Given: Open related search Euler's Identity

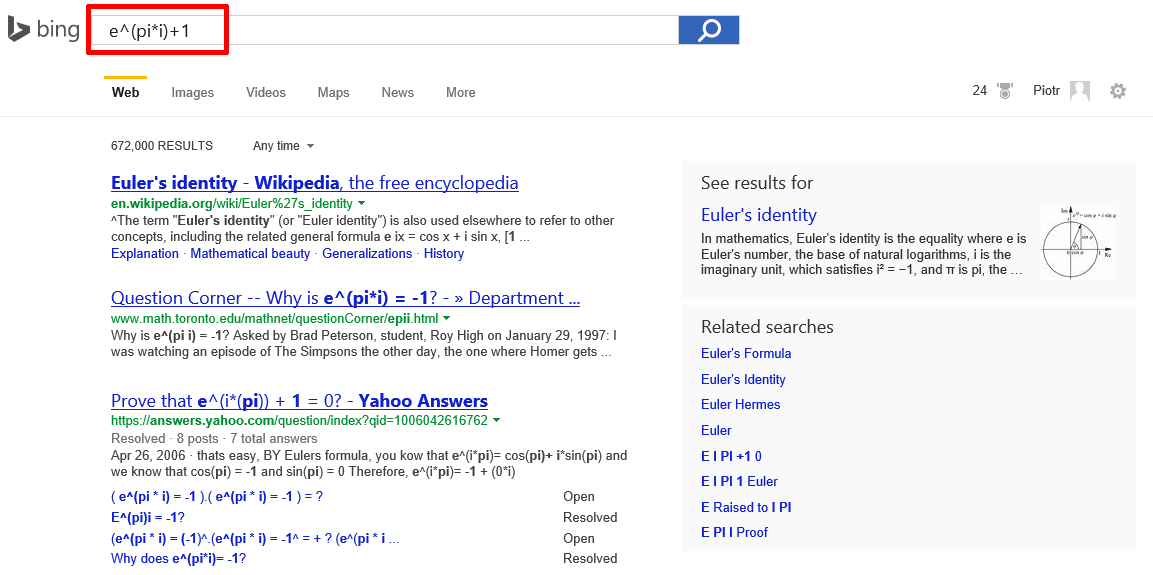Looking at the screenshot, I should 743,379.
